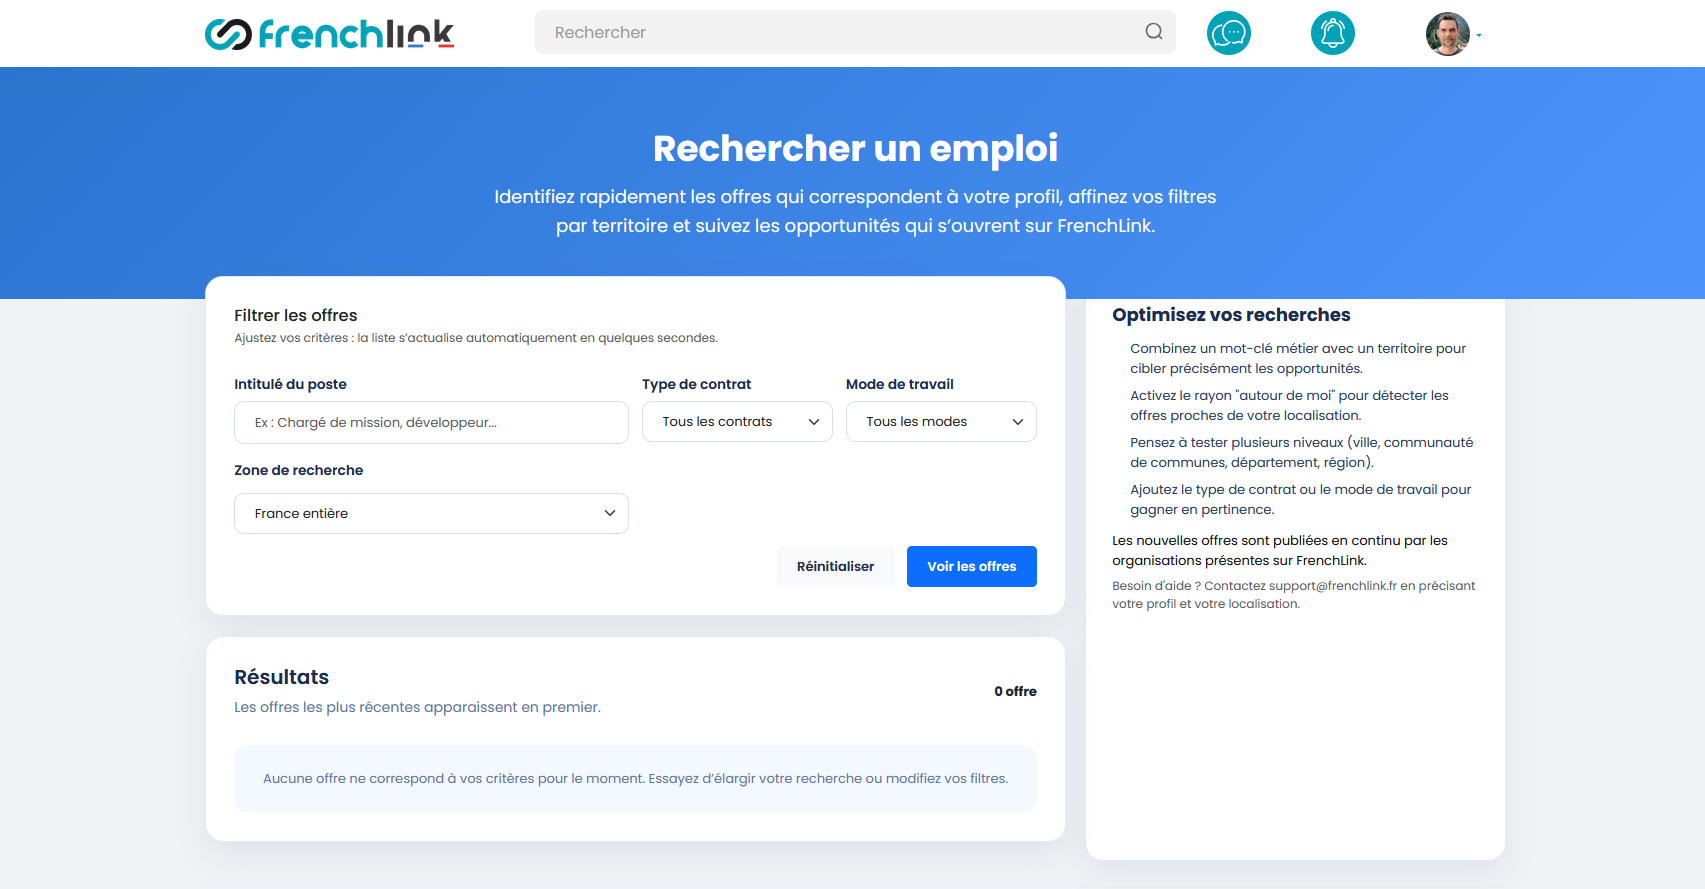
Task: Click the magnifier icon in search bar
Action: click(1154, 32)
